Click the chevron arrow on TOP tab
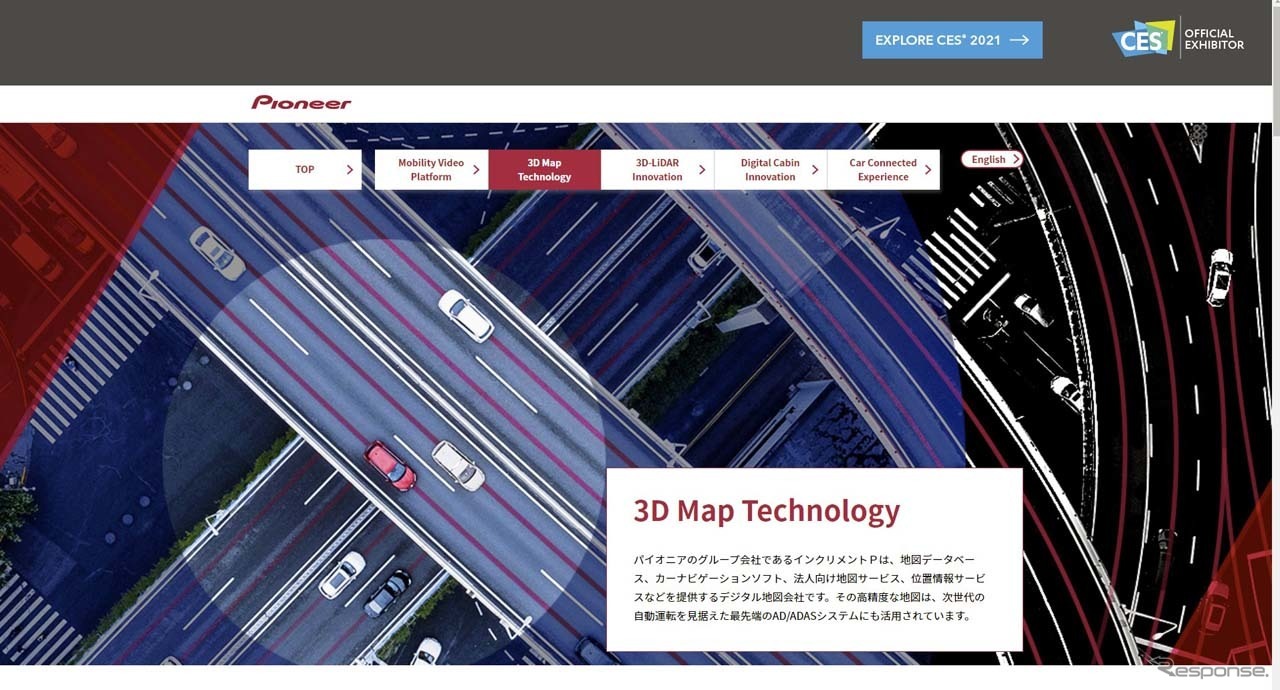This screenshot has height=690, width=1280. point(349,170)
